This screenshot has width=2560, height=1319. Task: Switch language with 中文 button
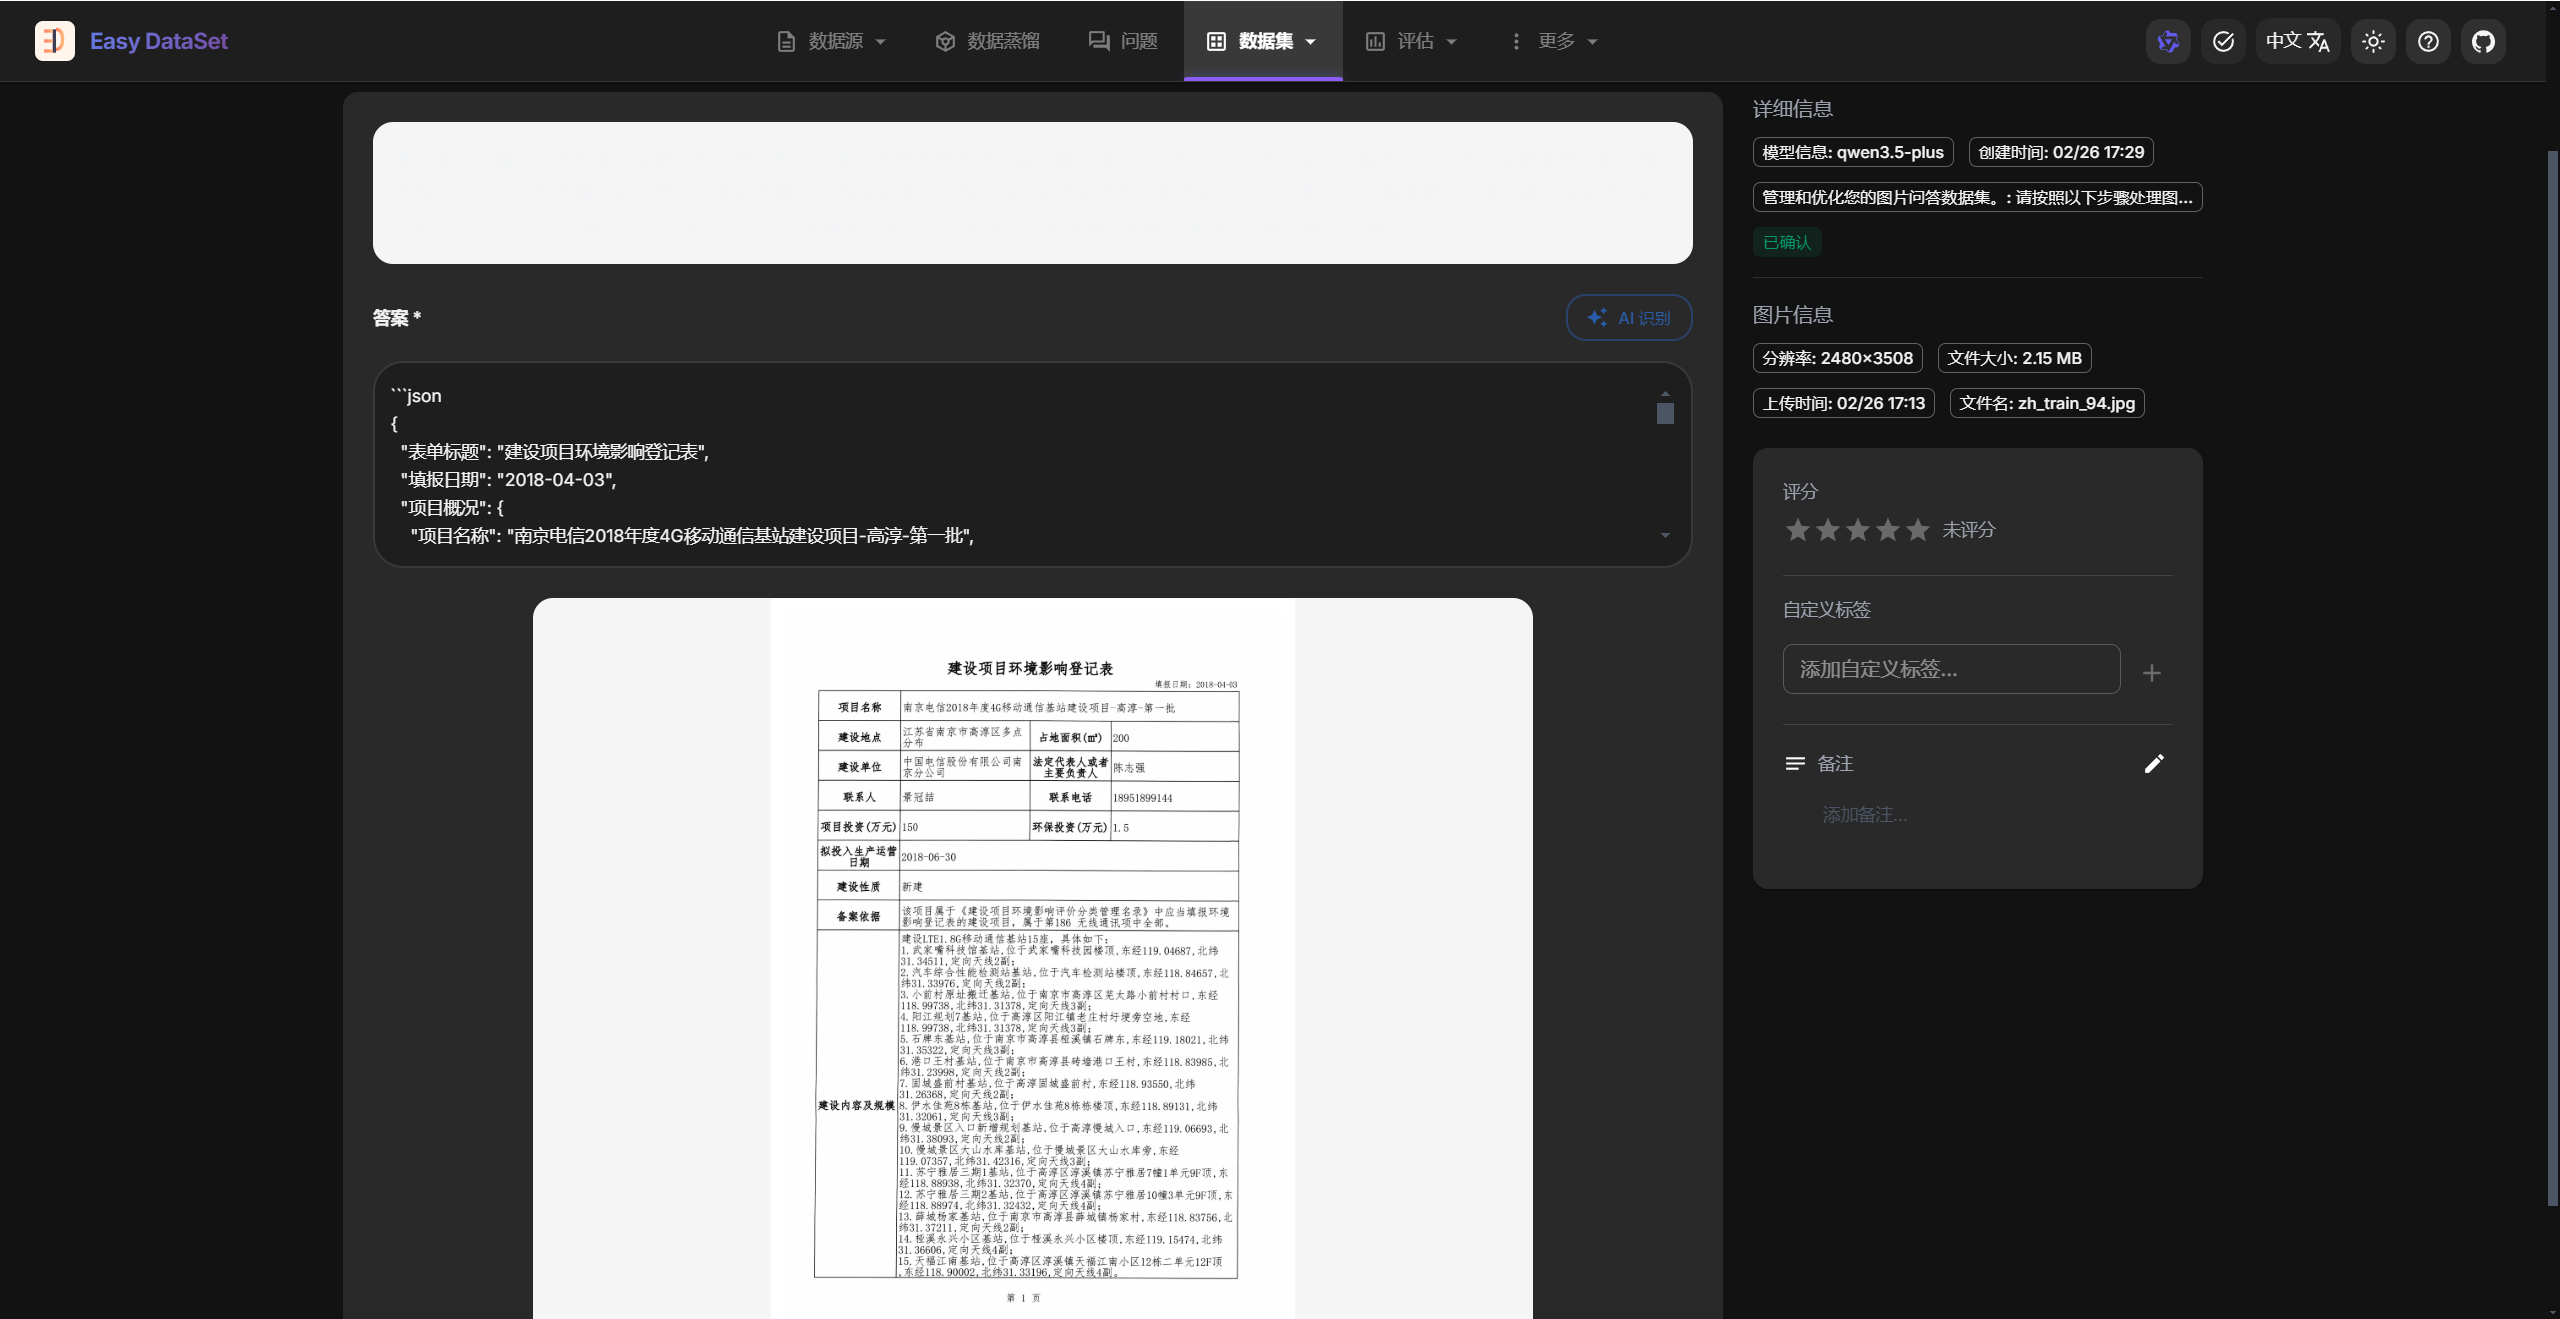click(x=2297, y=41)
